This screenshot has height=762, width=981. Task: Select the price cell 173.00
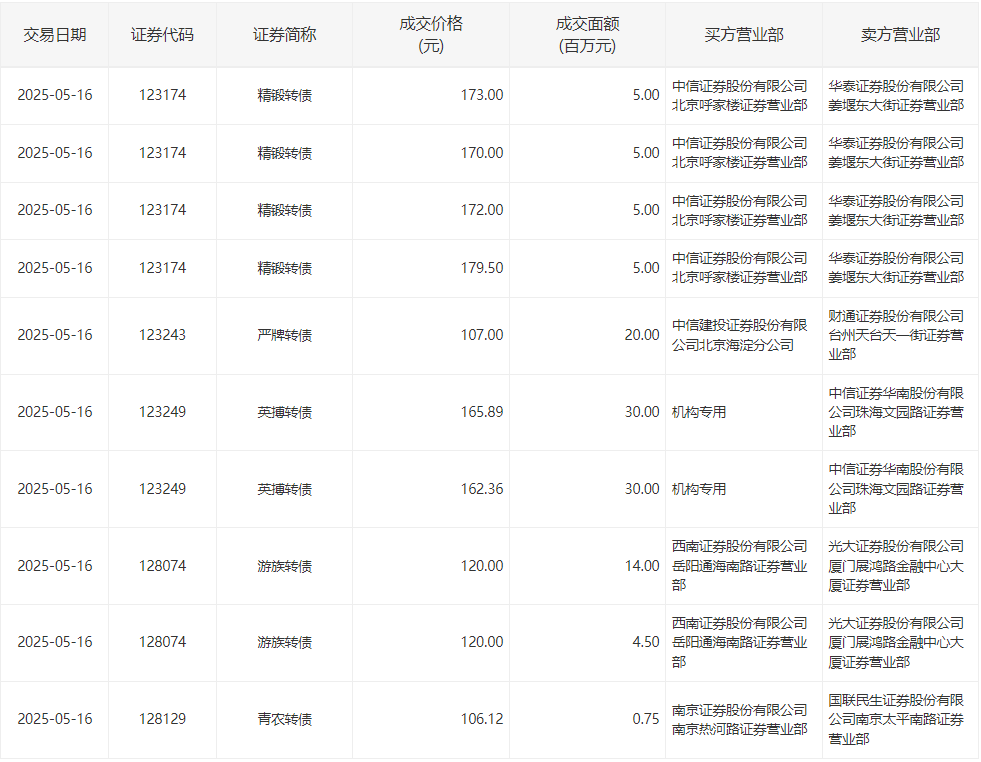(482, 95)
